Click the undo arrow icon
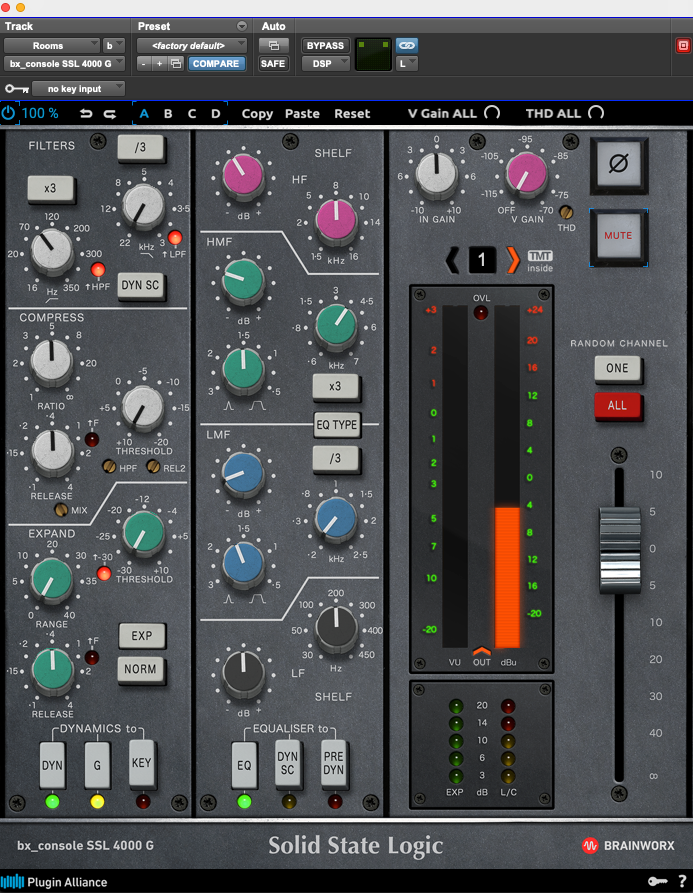This screenshot has width=693, height=893. [86, 113]
